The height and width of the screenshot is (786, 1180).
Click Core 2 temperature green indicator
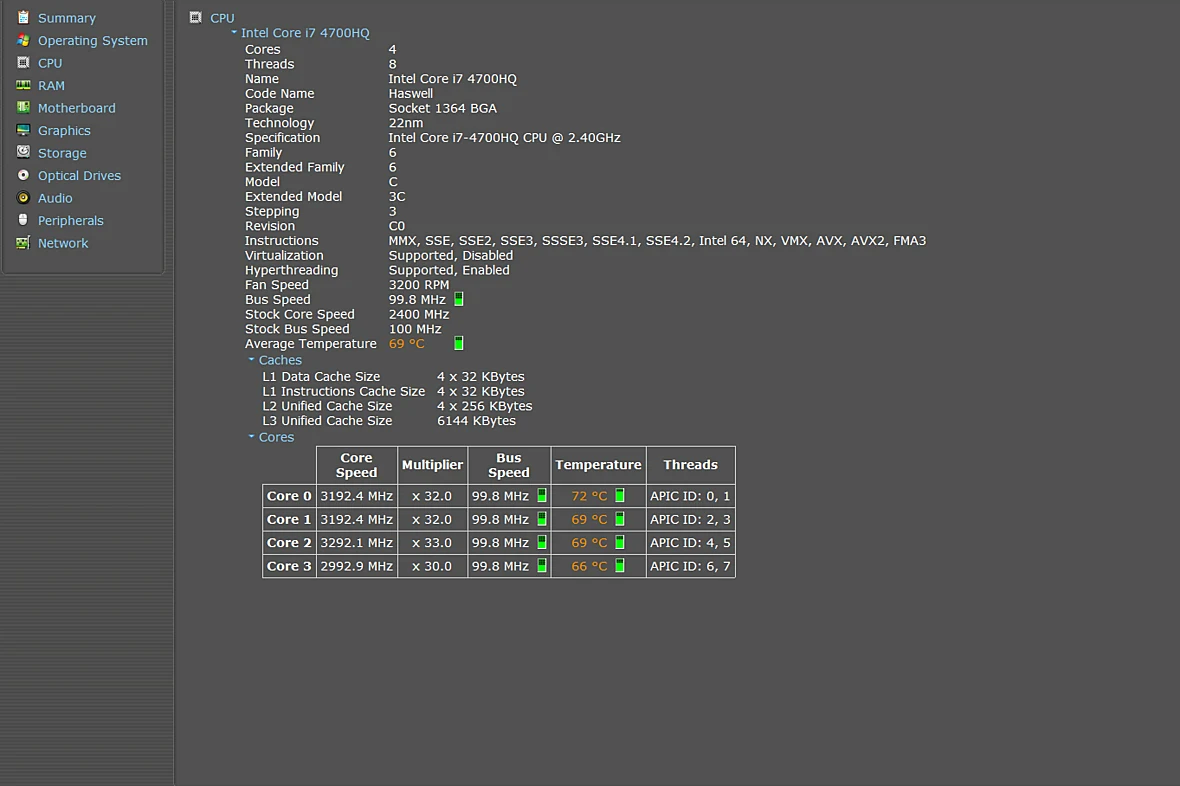pos(620,542)
